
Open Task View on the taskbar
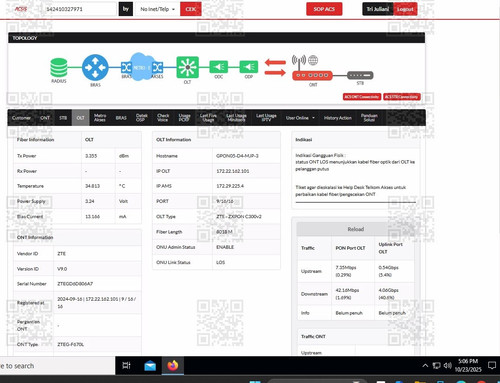pyautogui.click(x=126, y=366)
